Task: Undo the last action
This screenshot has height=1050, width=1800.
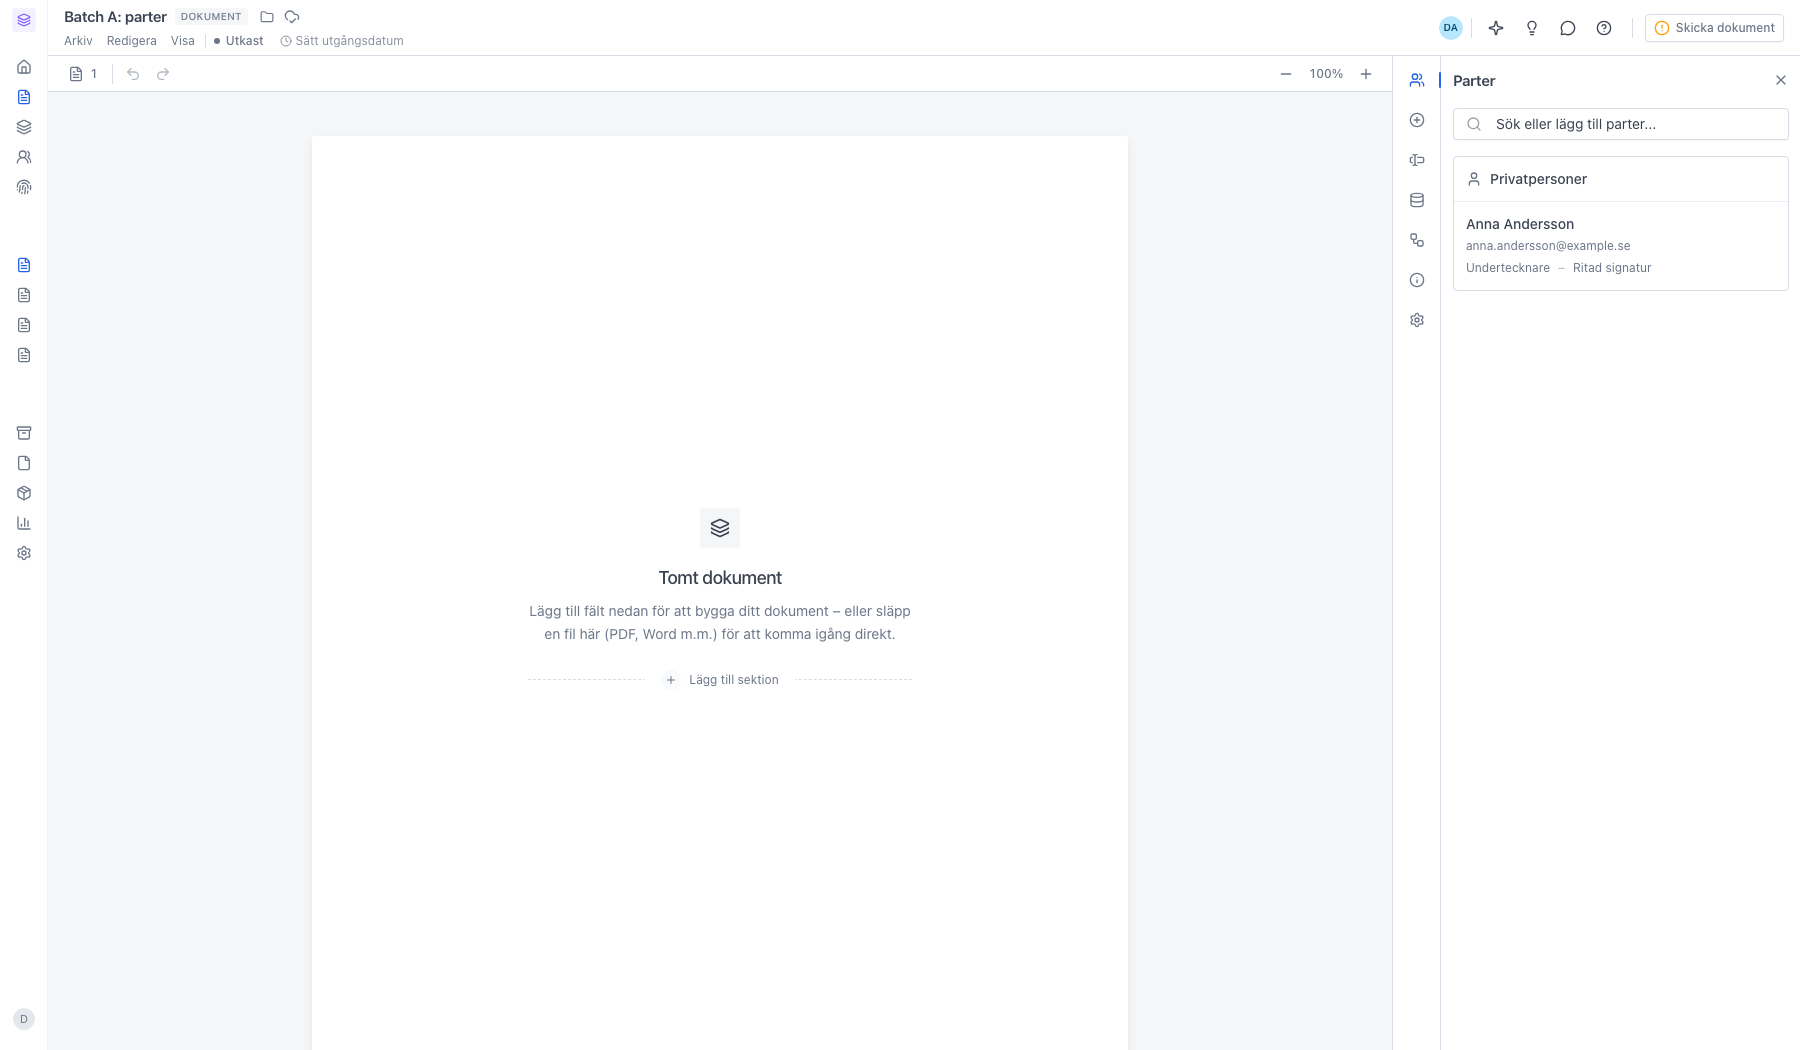Action: click(x=133, y=74)
